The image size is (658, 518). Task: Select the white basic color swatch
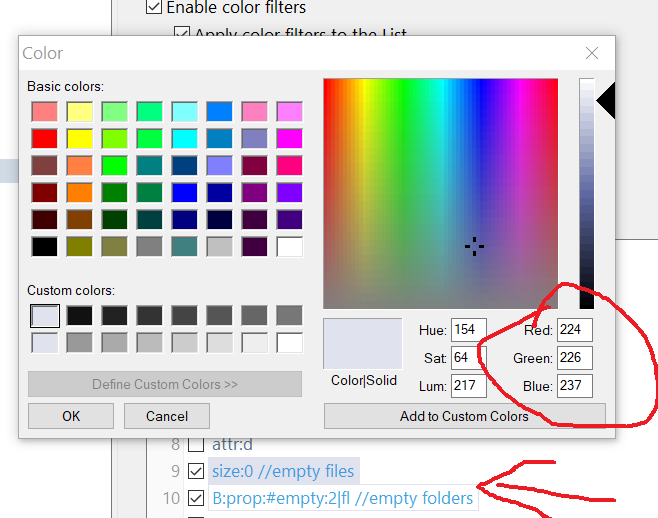tap(289, 246)
